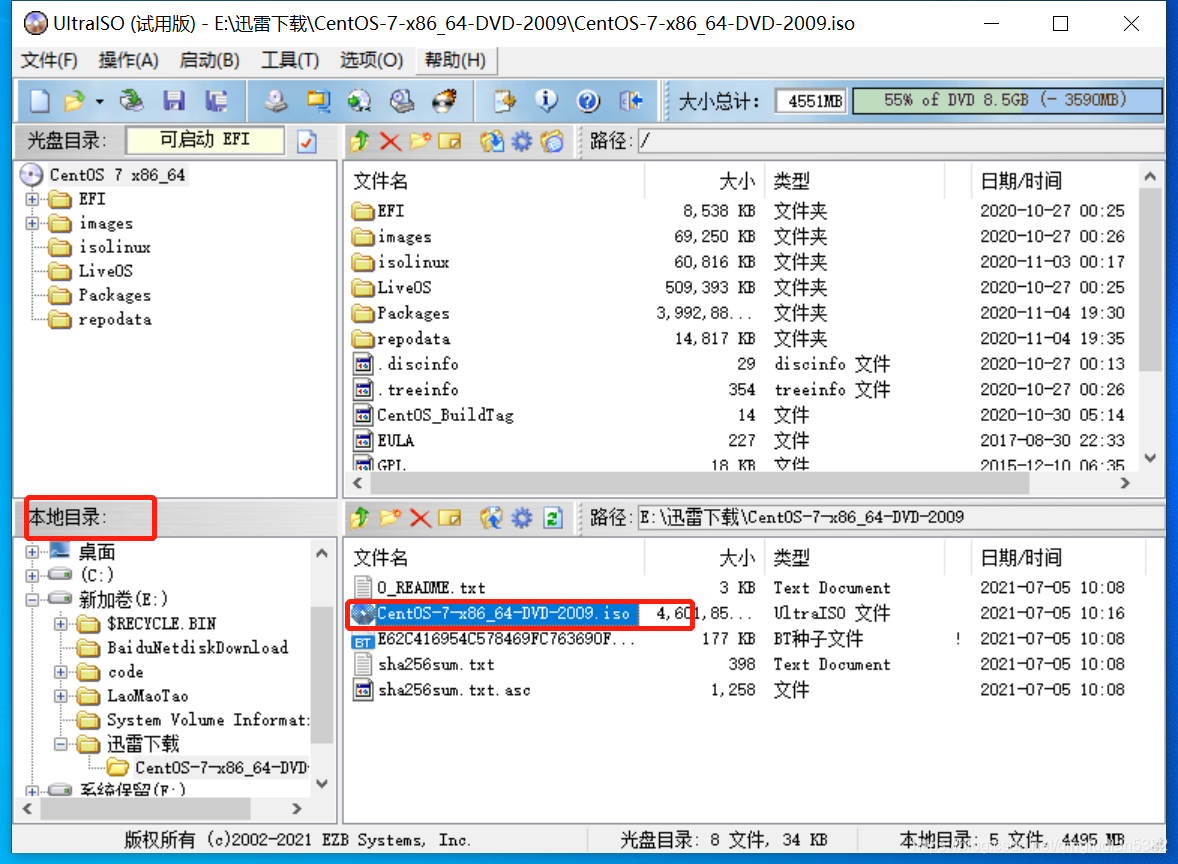1178x864 pixels.
Task: Open the 启动(B) menu
Action: [210, 60]
